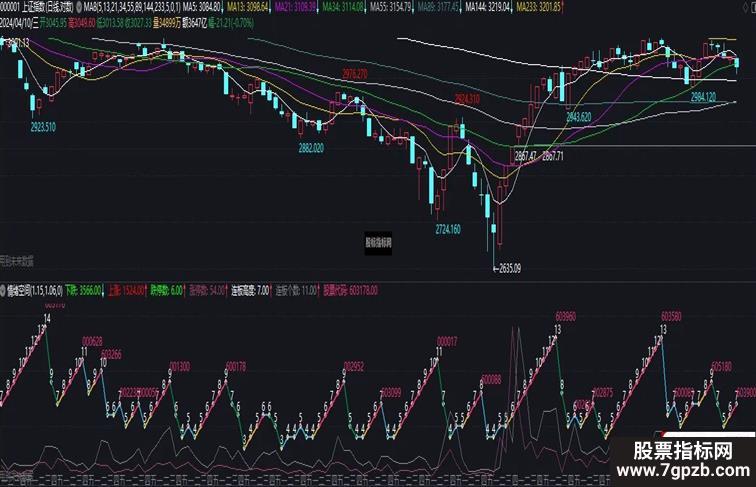Select the green 下跌: 3566.00 value
Image resolution: width=756 pixels, height=487 pixels.
tap(83, 291)
